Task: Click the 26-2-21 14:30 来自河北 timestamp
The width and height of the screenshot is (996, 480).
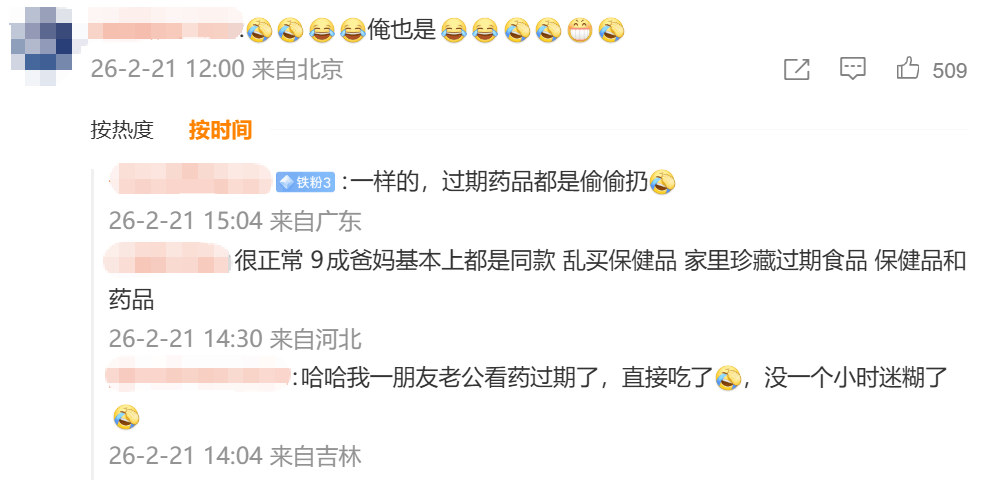Action: coord(235,338)
